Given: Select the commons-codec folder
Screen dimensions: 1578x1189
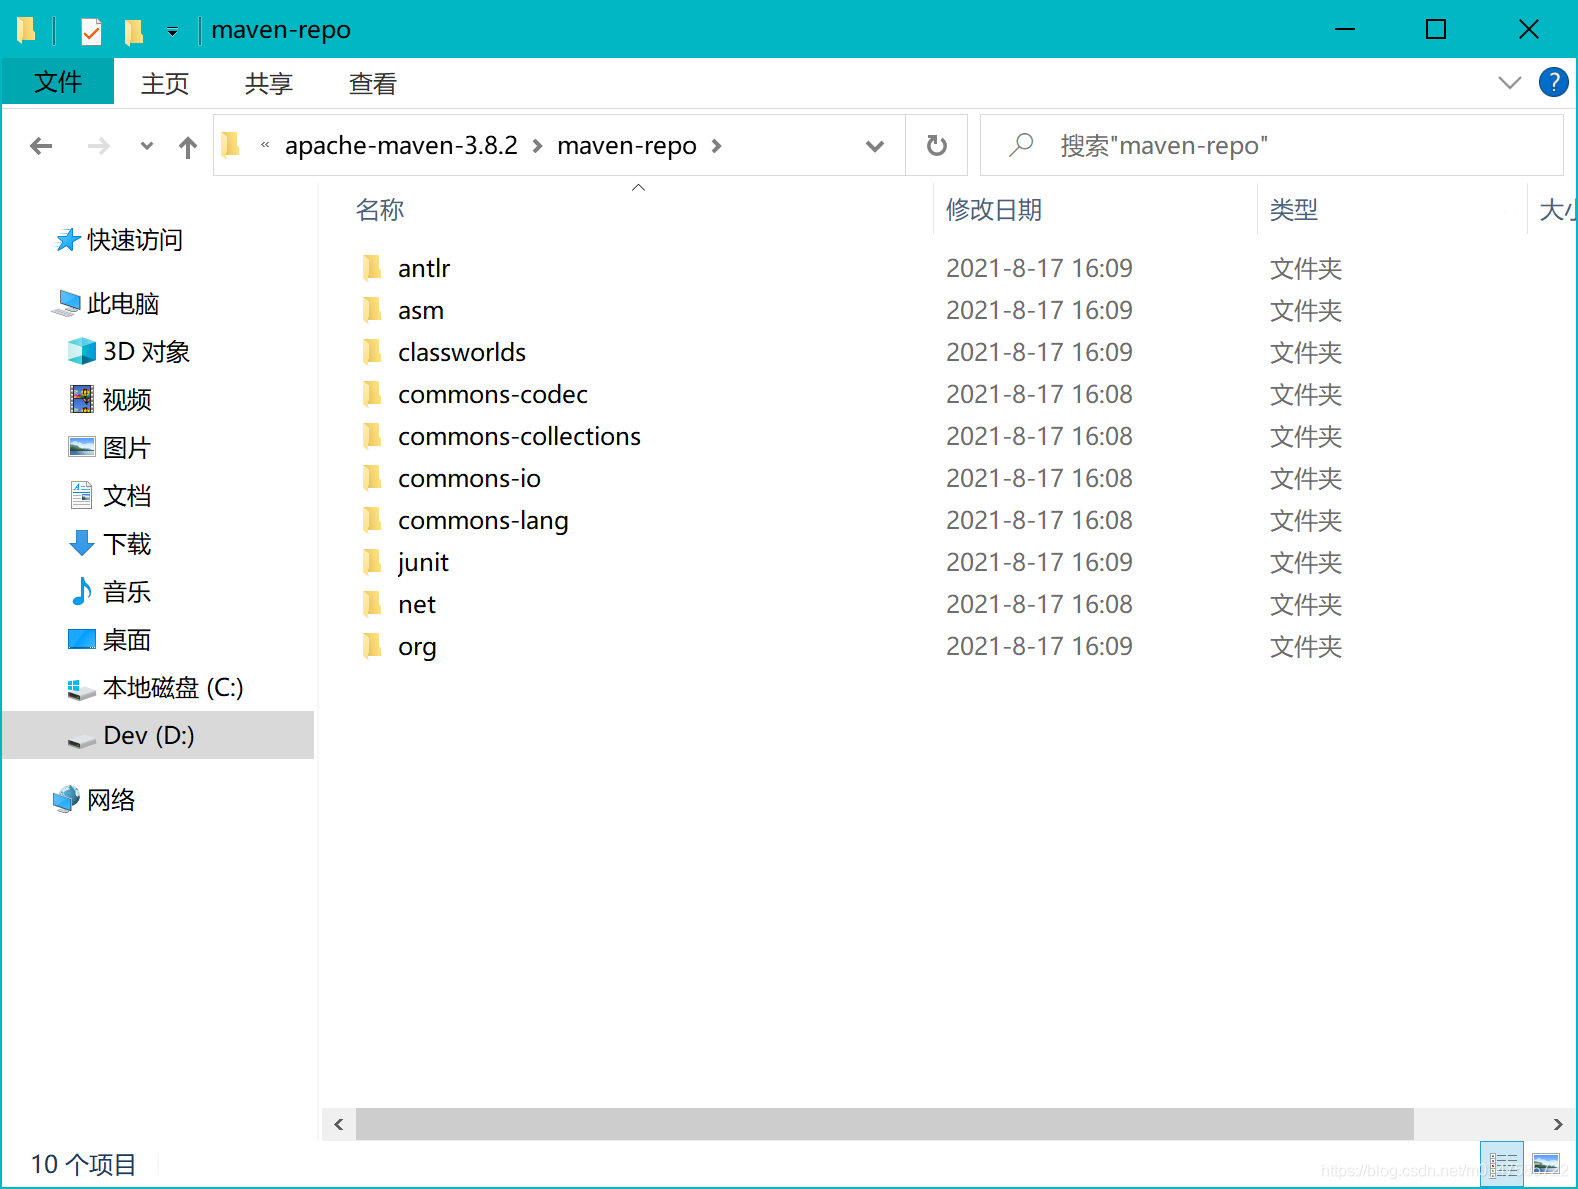Looking at the screenshot, I should (493, 394).
